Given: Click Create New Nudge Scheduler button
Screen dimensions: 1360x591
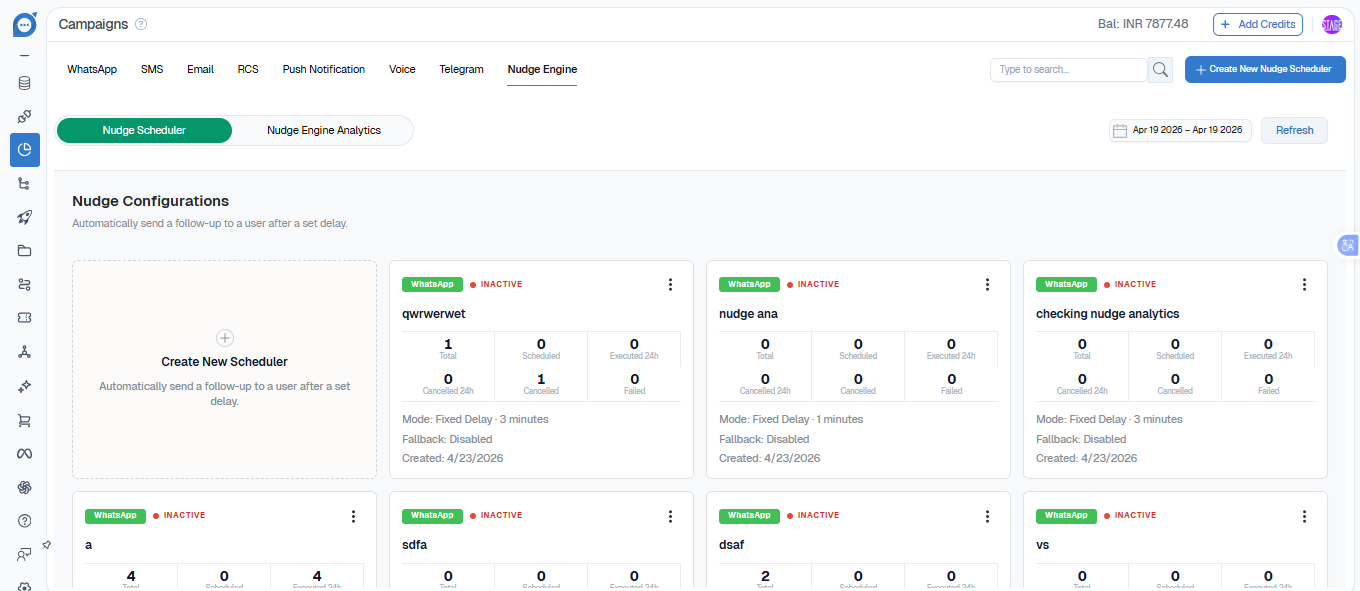Looking at the screenshot, I should tap(1265, 69).
